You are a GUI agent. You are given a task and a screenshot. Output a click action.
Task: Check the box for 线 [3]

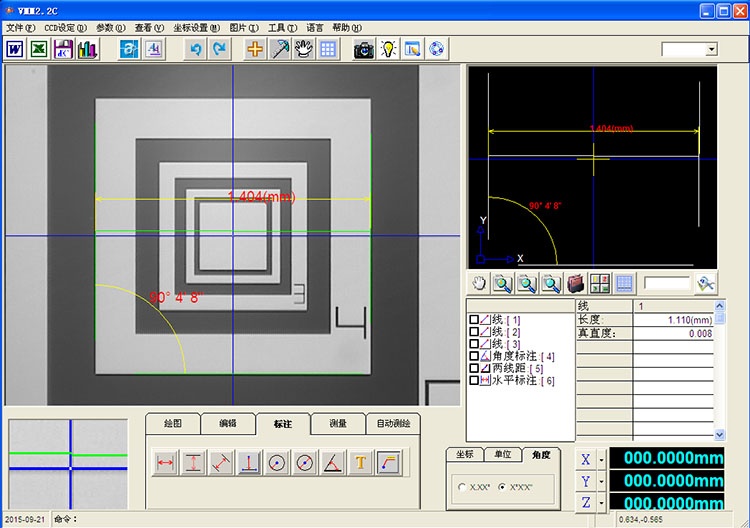pos(474,344)
